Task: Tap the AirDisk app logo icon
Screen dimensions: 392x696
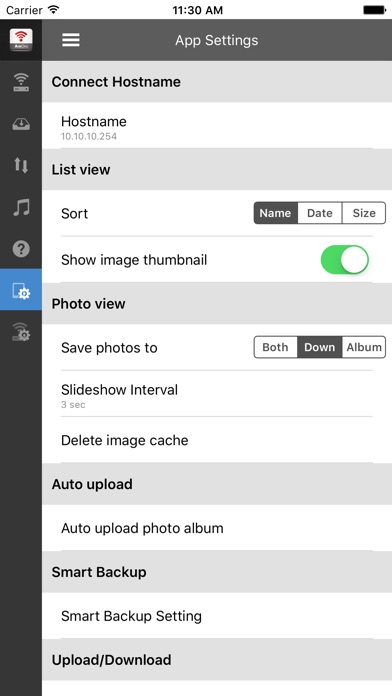Action: [21, 40]
